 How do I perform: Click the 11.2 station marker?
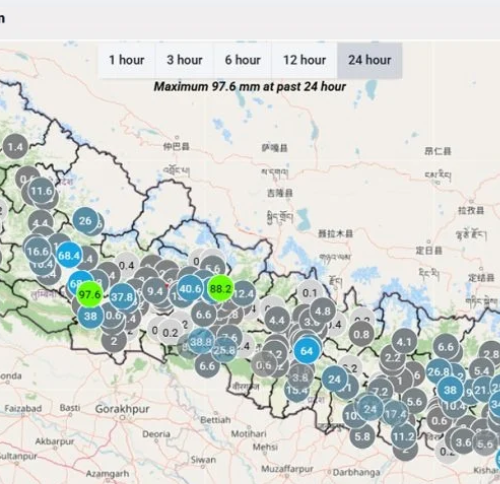click(404, 436)
